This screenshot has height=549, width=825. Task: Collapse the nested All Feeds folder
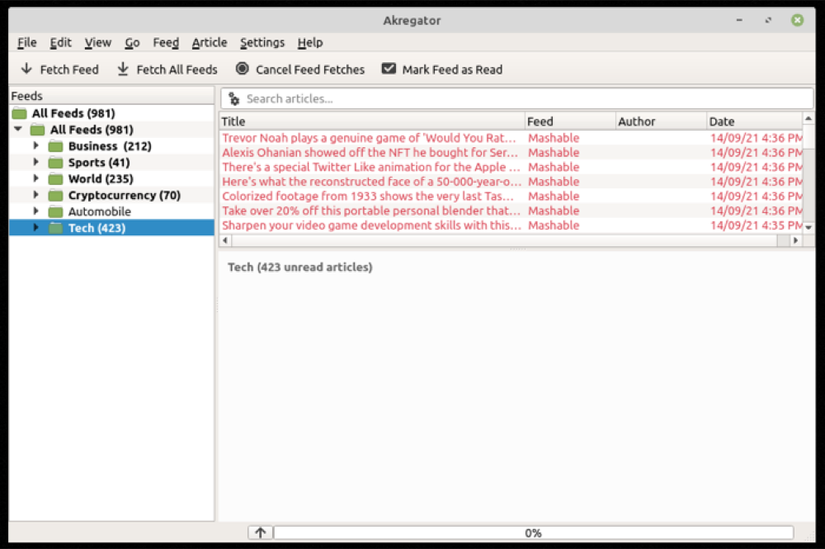point(18,129)
